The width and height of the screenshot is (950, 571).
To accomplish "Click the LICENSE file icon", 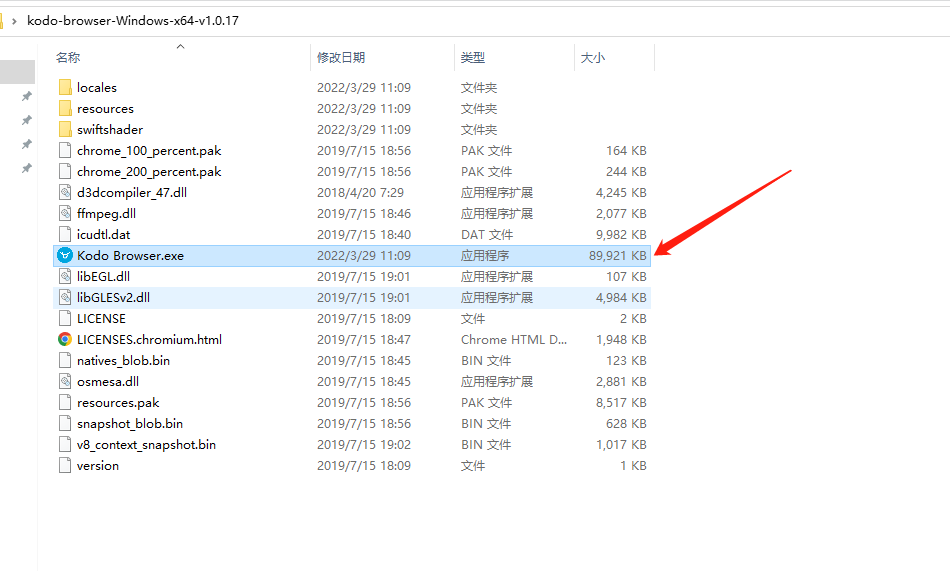I will [65, 318].
